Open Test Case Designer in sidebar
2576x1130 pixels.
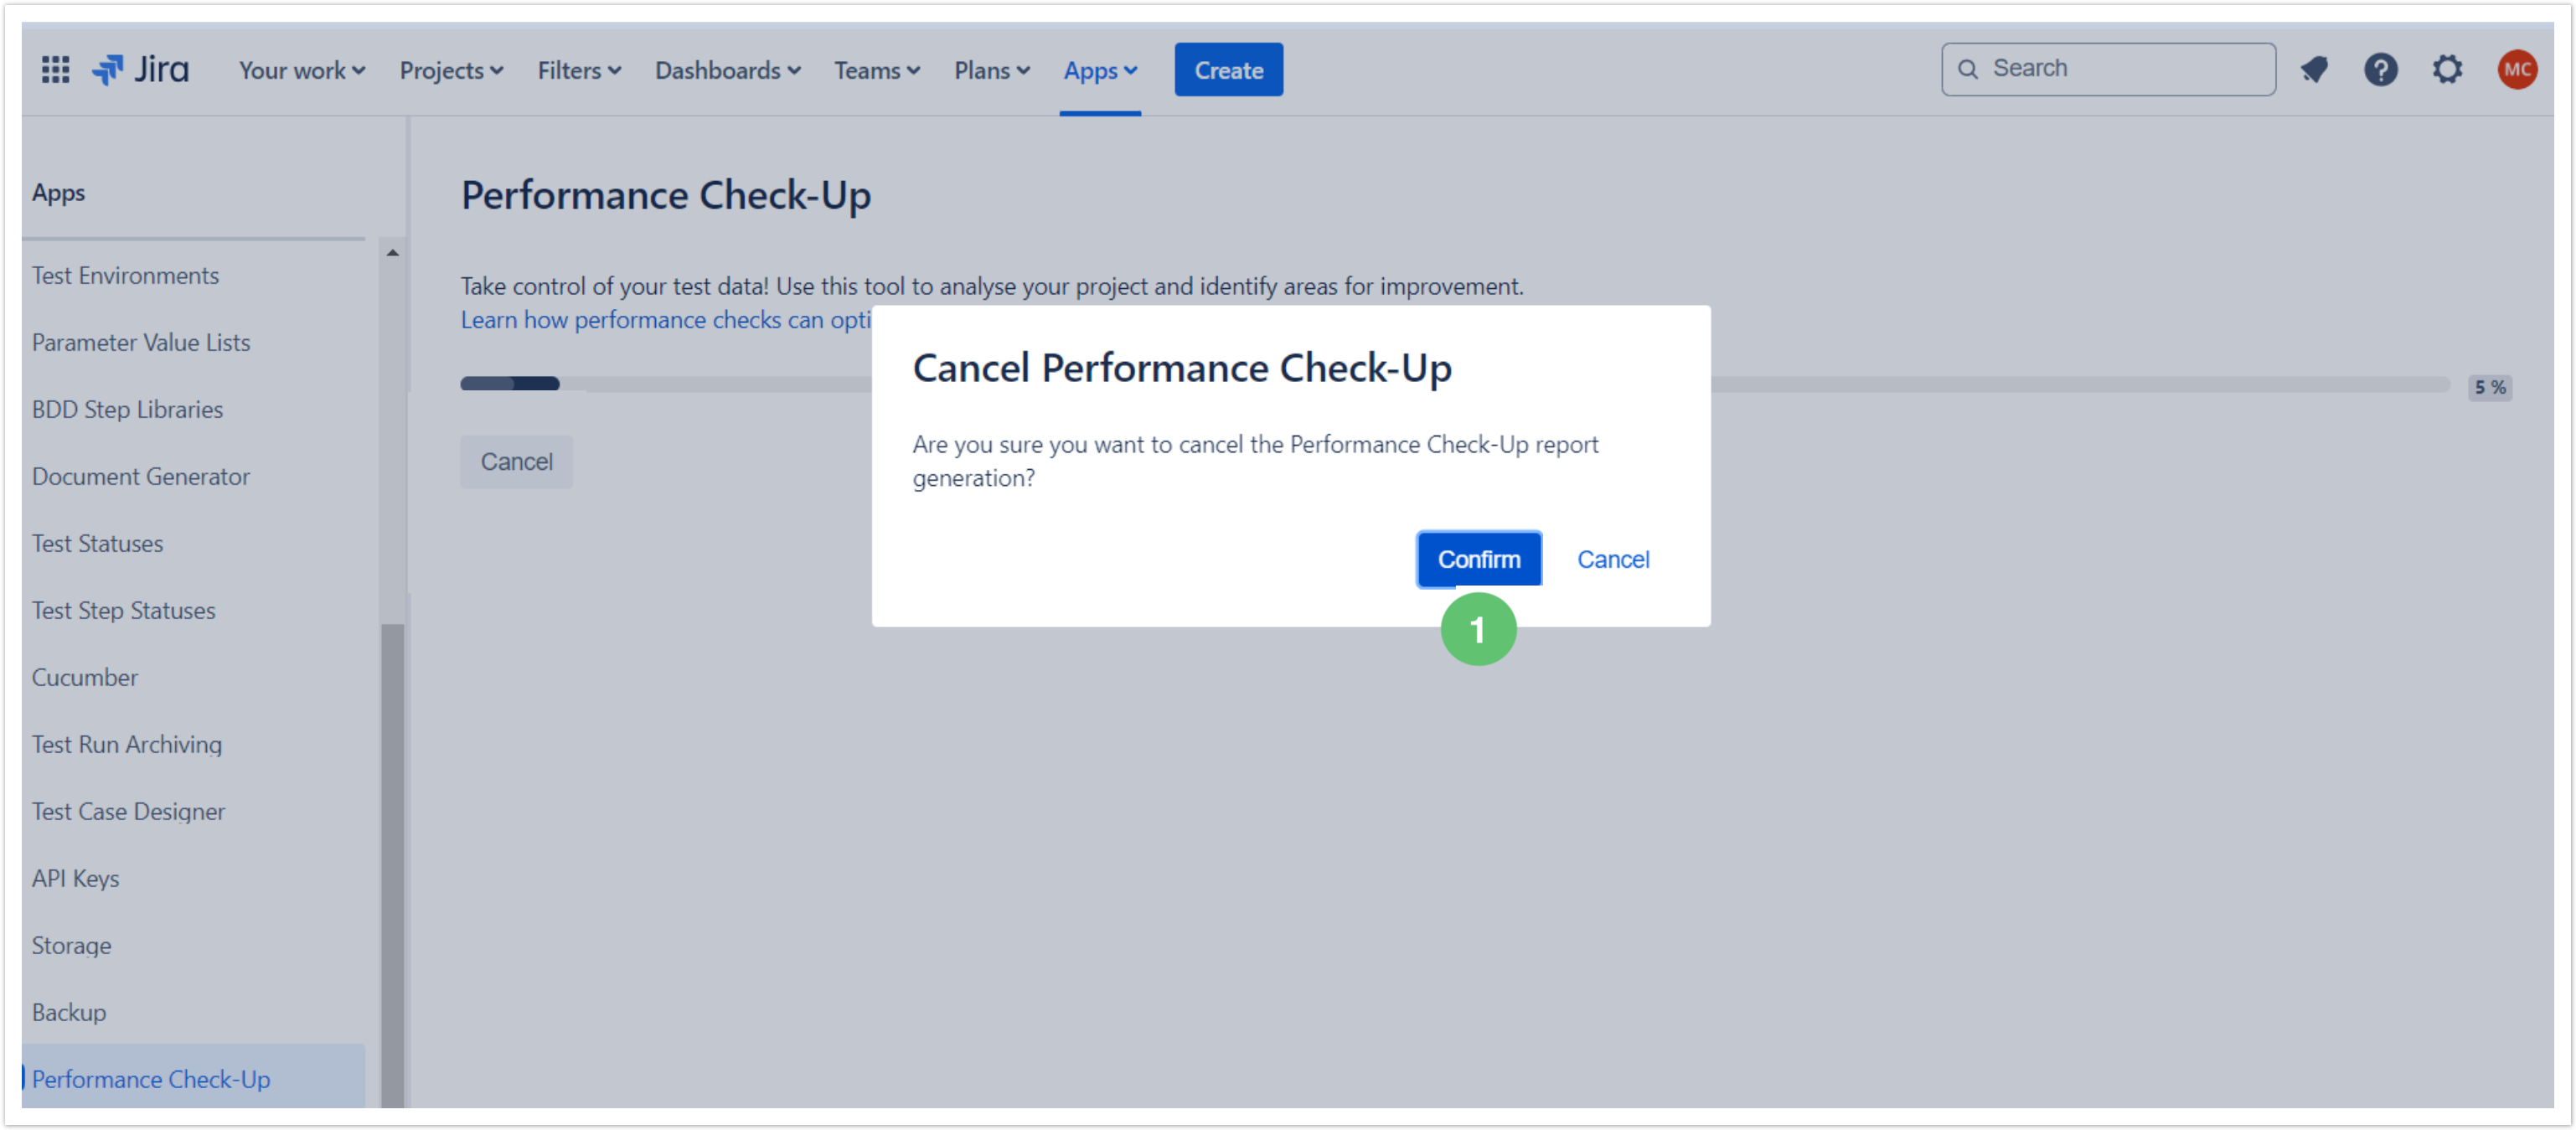click(128, 811)
